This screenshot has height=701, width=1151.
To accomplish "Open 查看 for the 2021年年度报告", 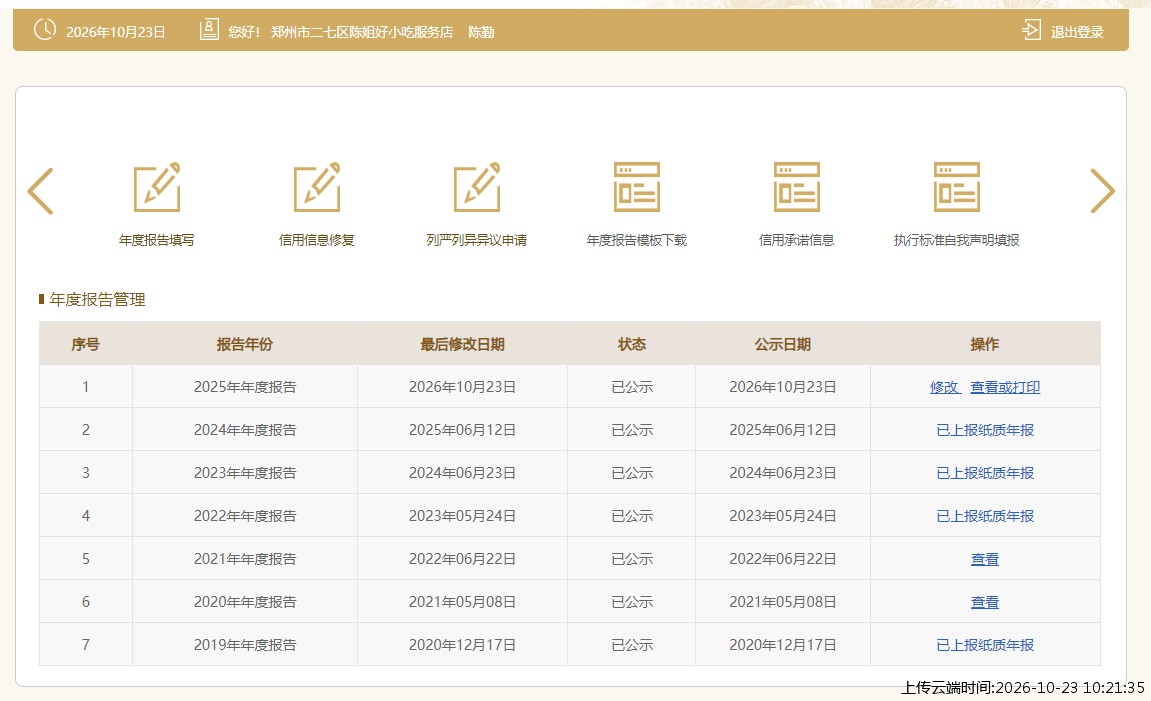I will point(985,559).
